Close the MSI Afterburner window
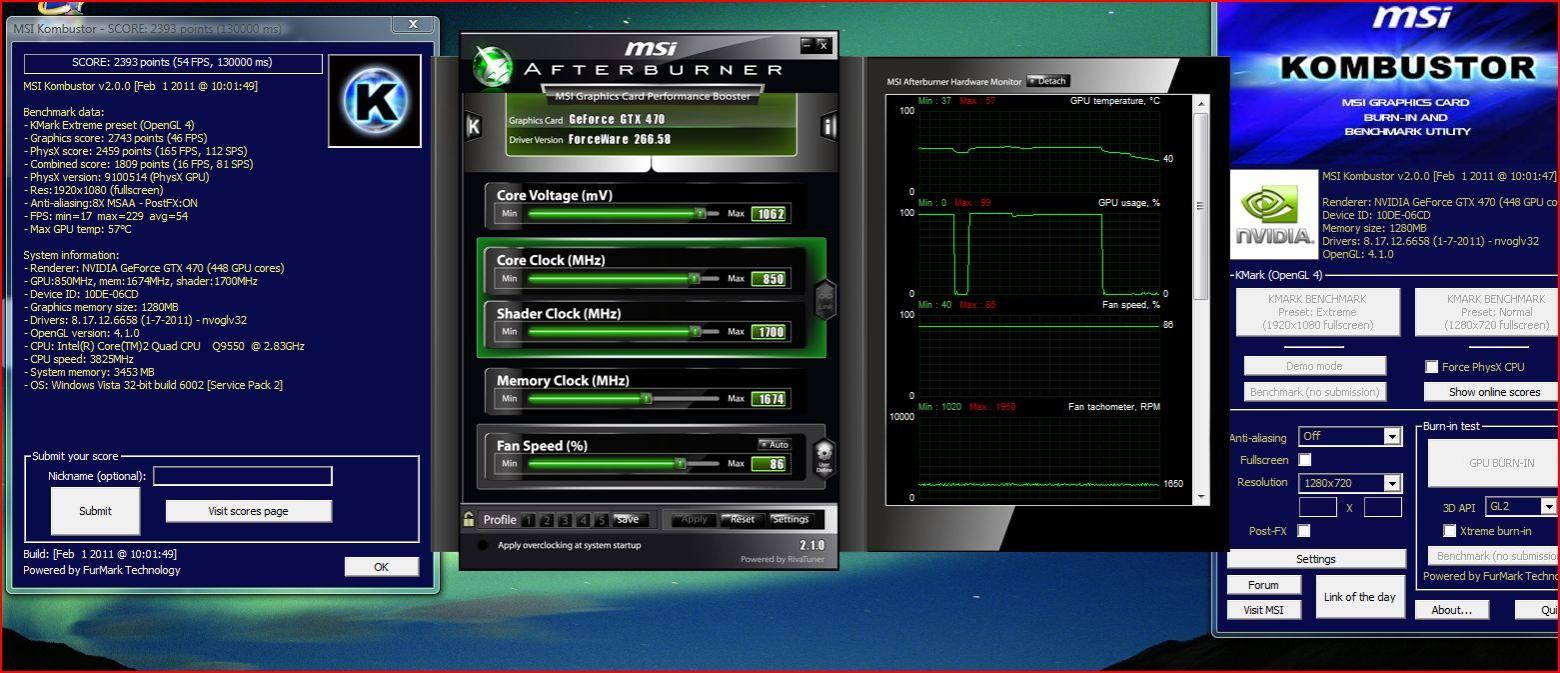The image size is (1560, 673). pyautogui.click(x=823, y=45)
